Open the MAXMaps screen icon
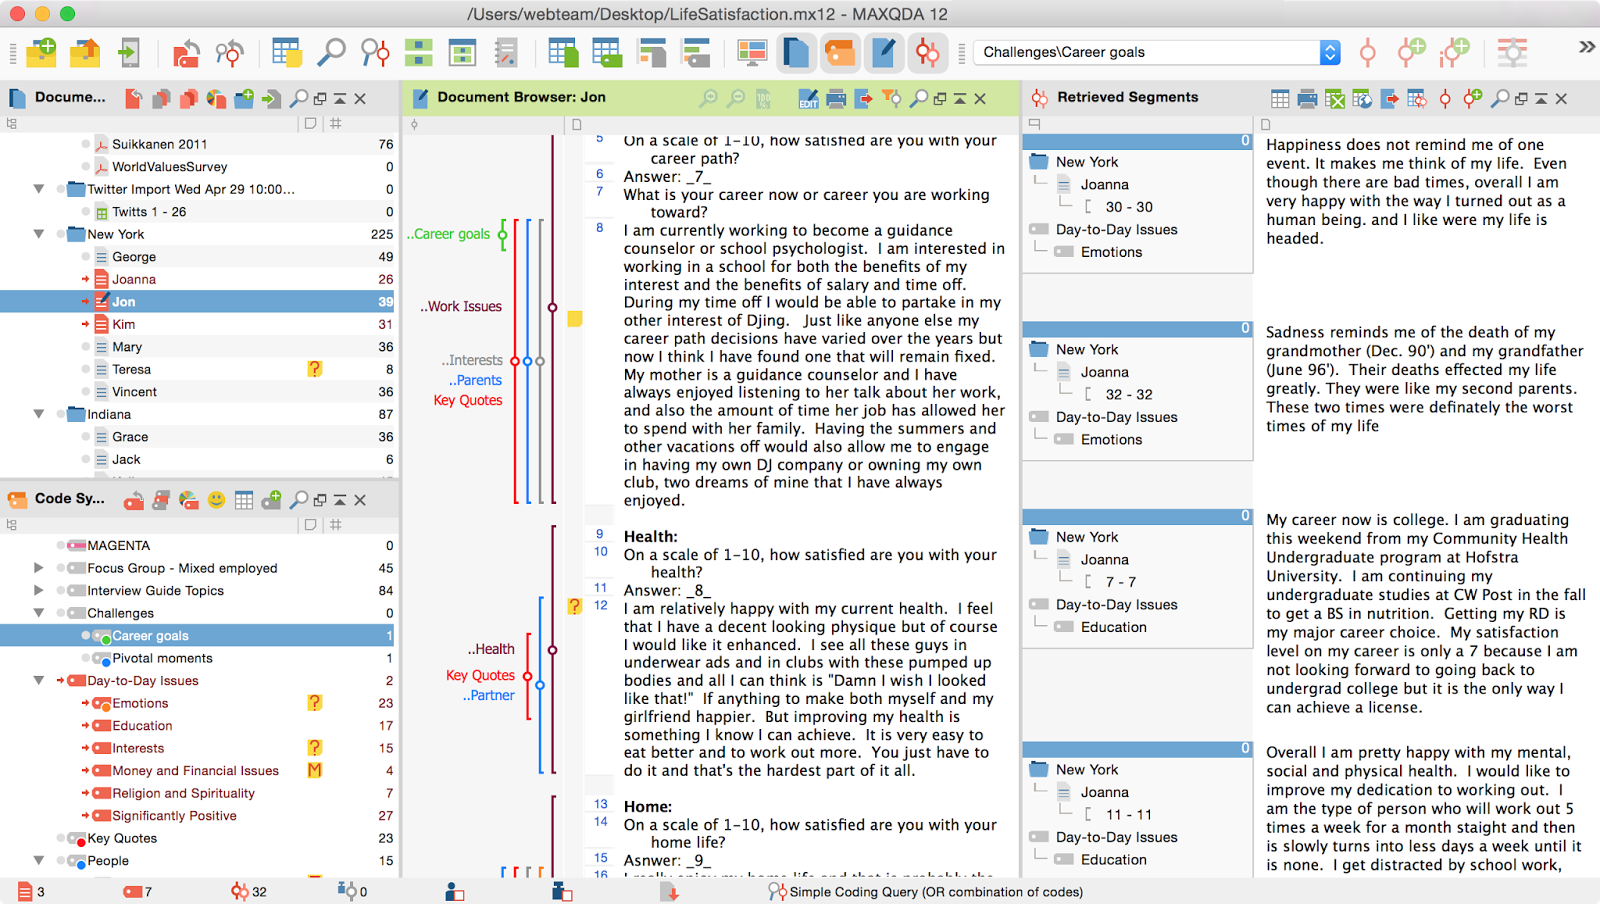The height and width of the screenshot is (904, 1600). point(751,52)
